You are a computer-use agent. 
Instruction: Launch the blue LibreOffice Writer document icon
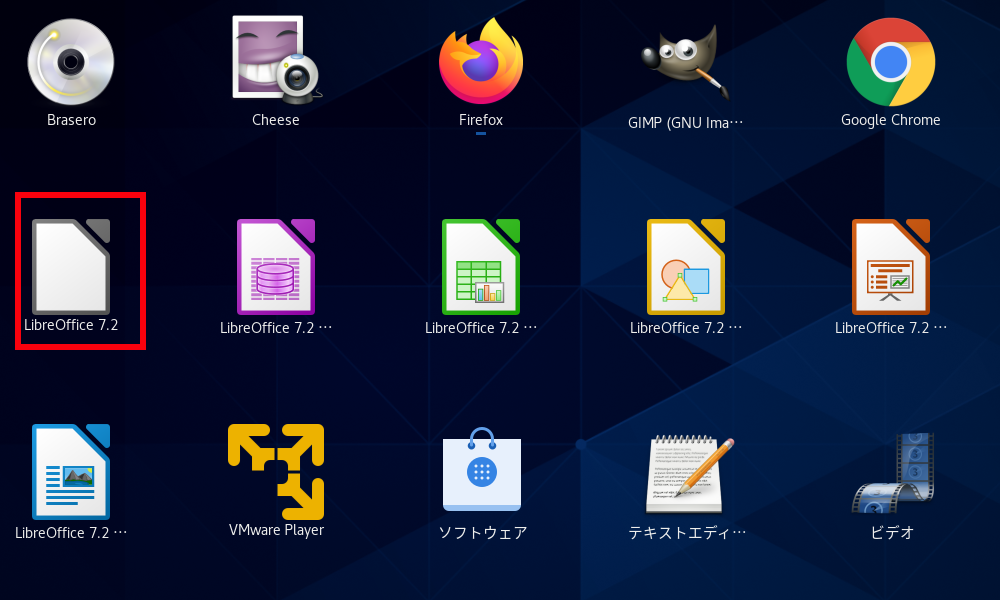click(x=71, y=470)
